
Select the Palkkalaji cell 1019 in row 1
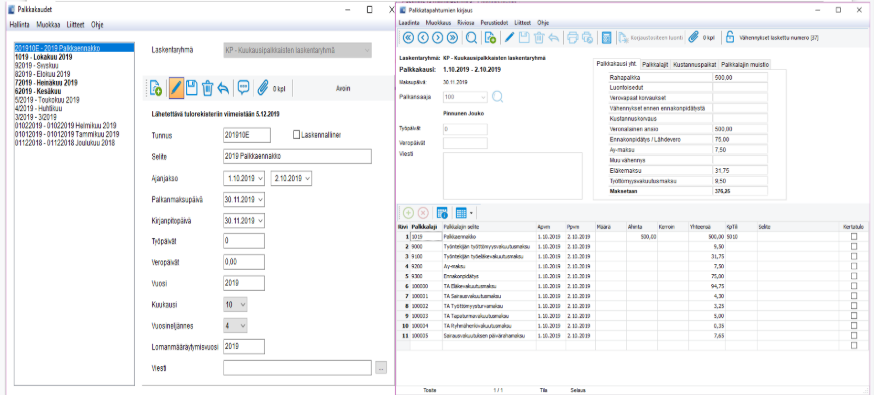[x=425, y=237]
